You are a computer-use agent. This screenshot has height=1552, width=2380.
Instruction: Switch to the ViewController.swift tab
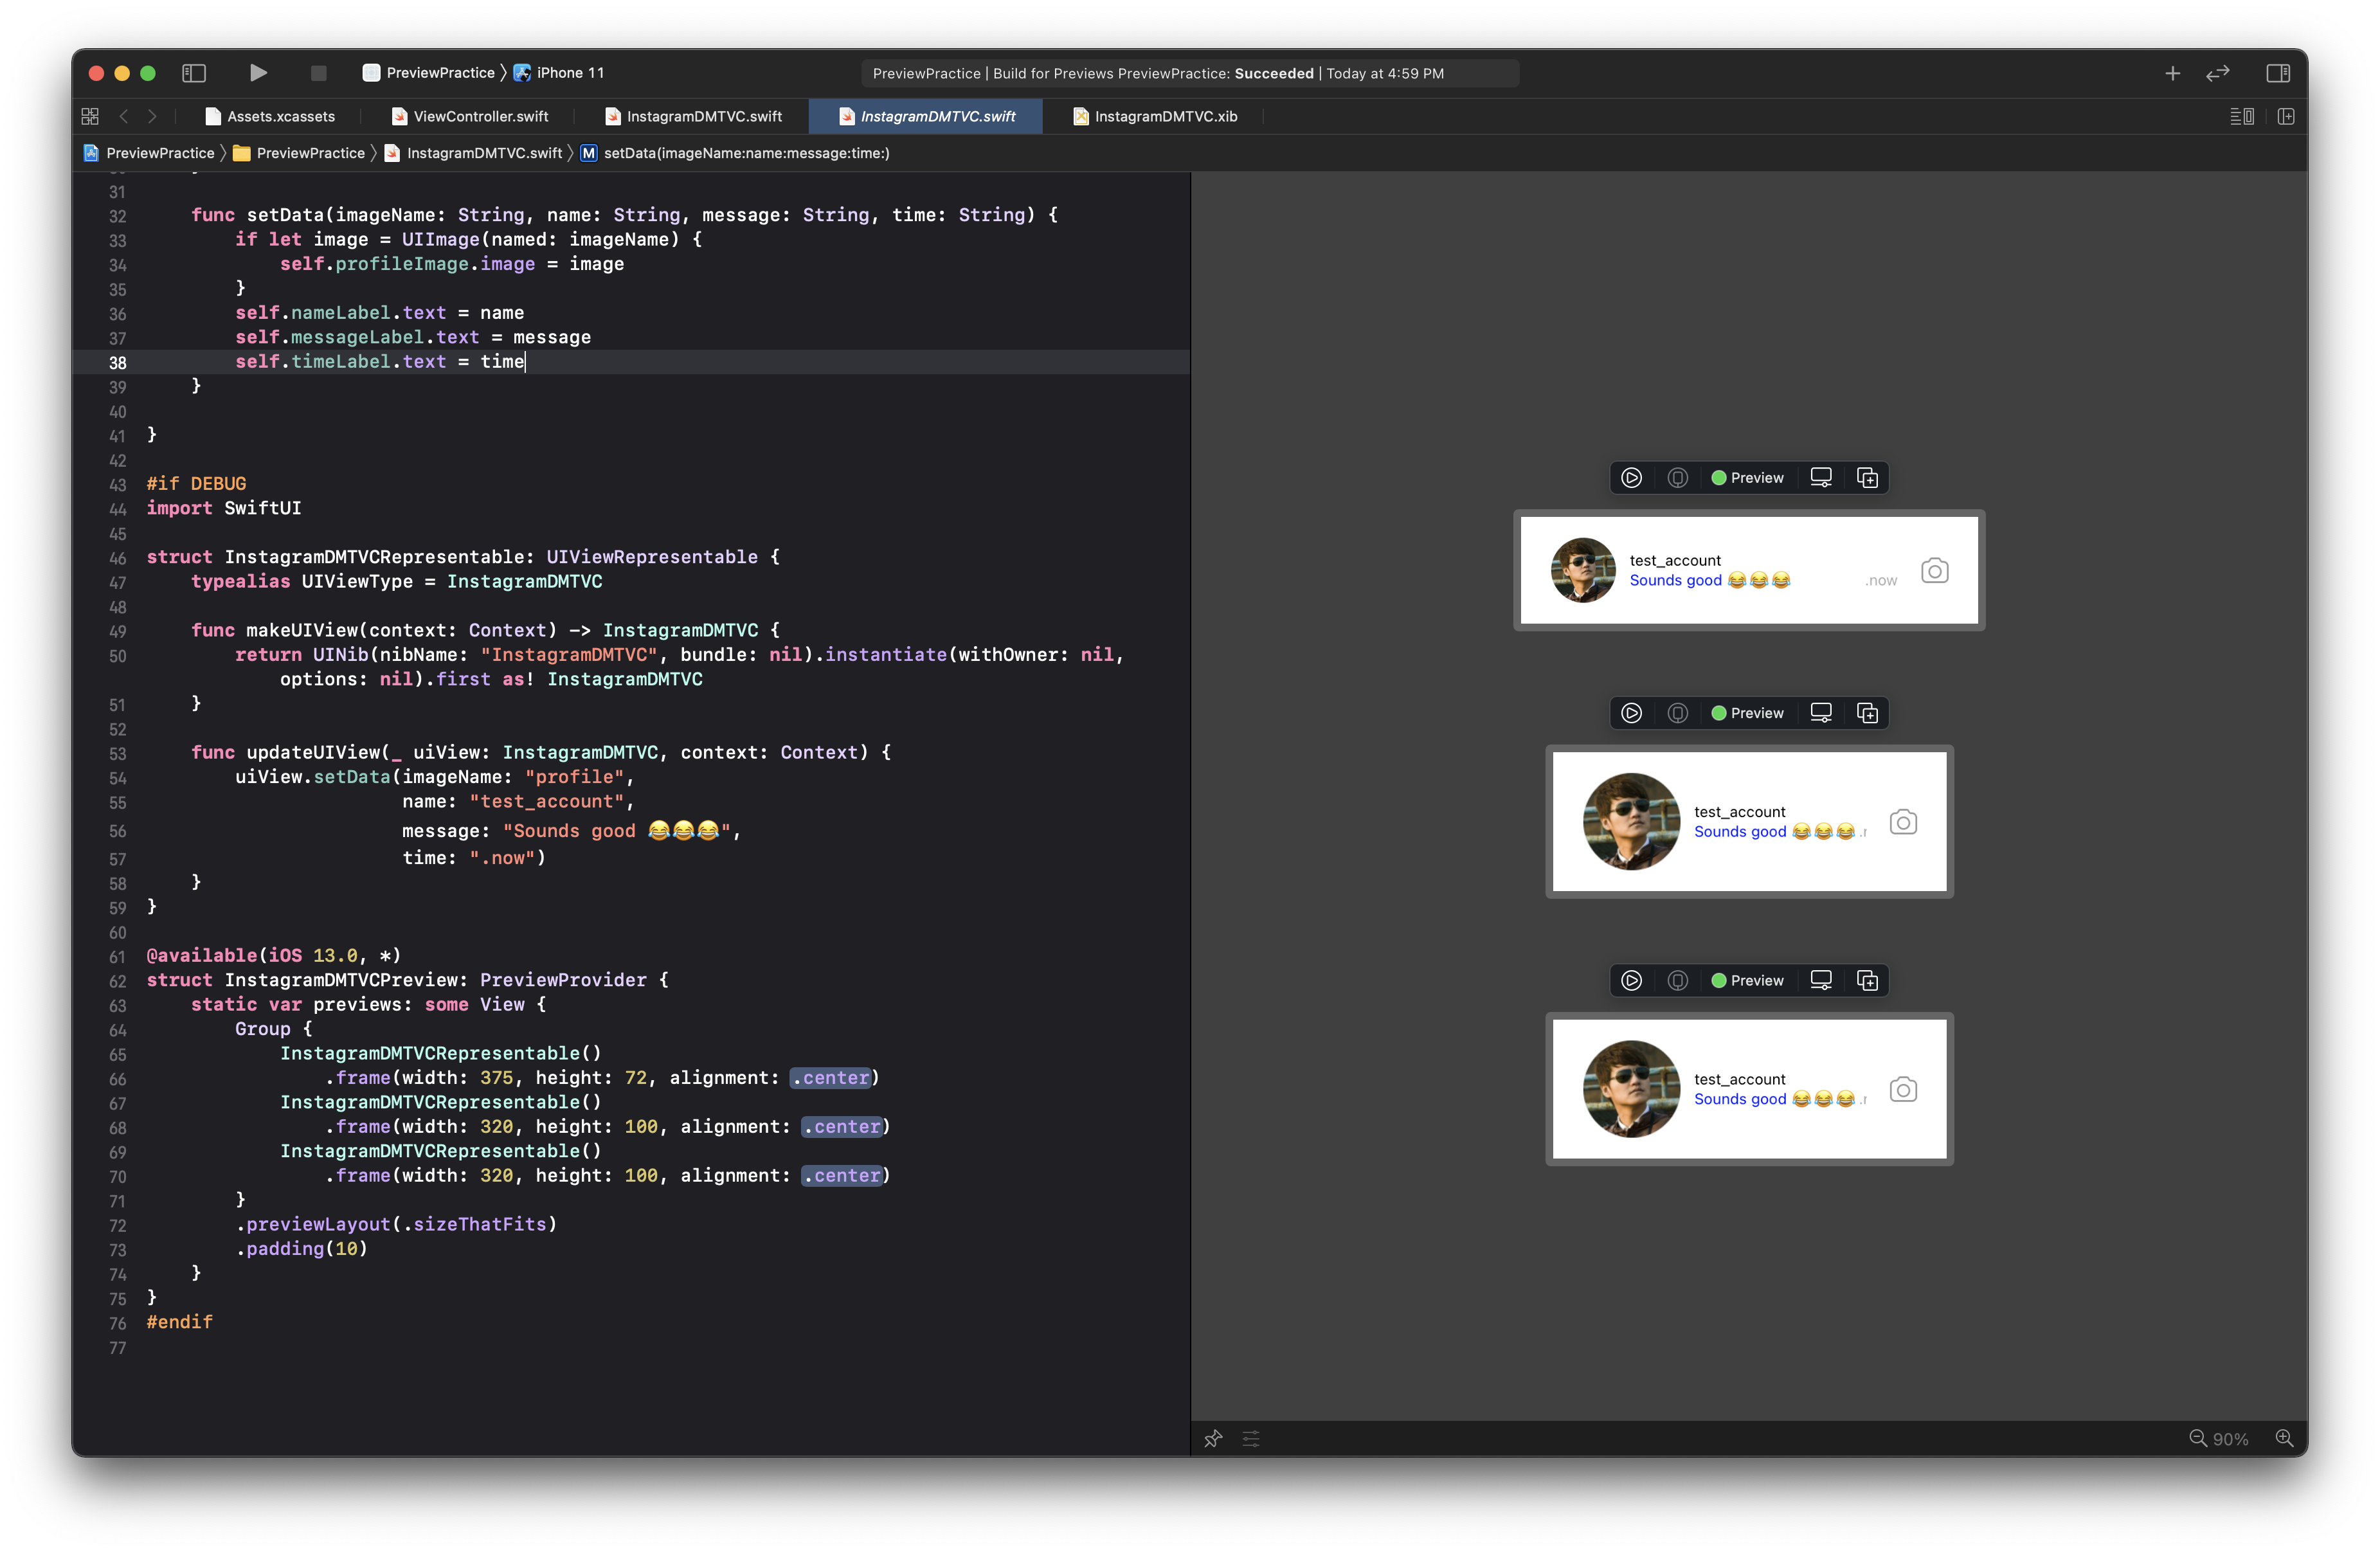click(x=480, y=117)
